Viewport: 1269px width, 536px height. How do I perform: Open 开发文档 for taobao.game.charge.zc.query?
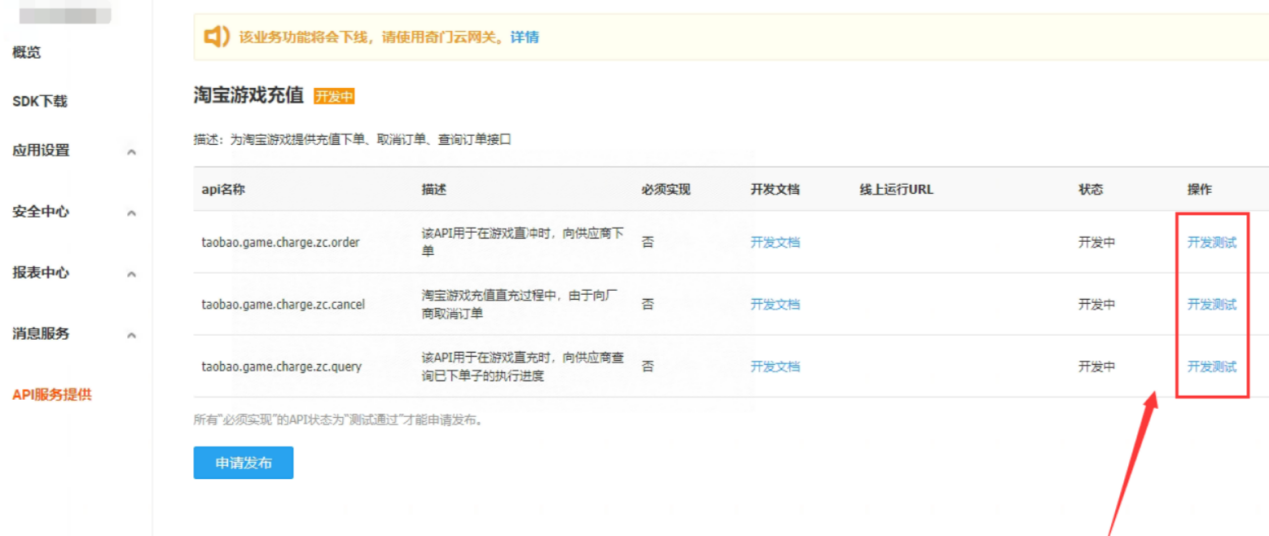775,367
